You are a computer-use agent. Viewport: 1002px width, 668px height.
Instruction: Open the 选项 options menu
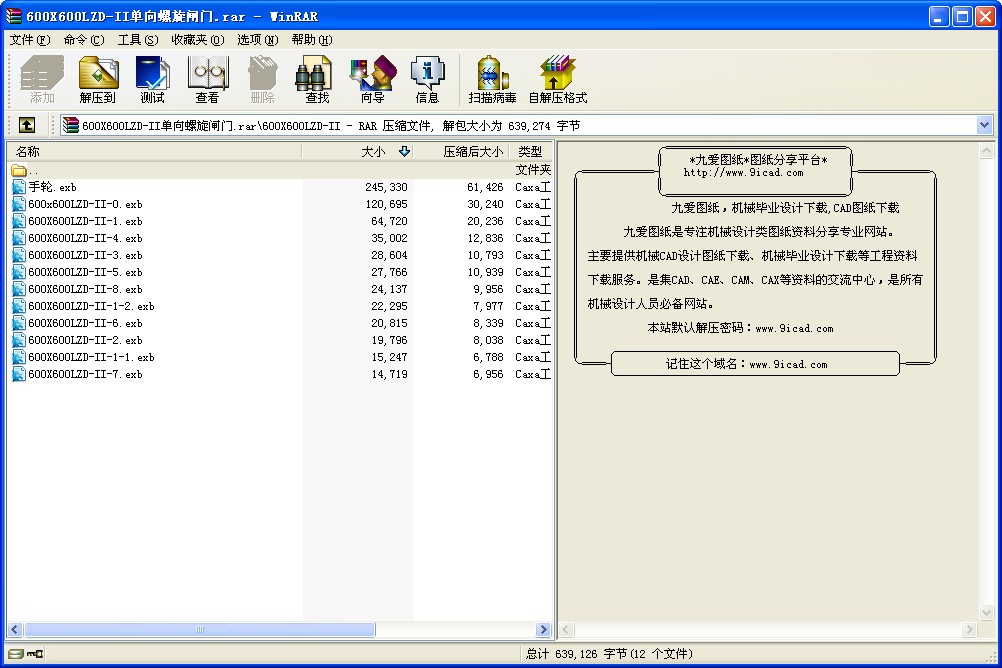256,40
